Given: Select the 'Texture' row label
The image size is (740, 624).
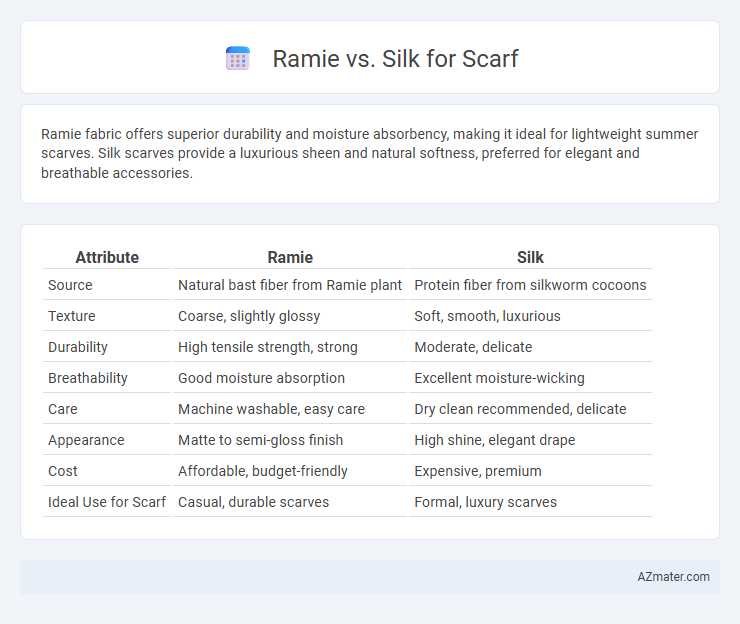Looking at the screenshot, I should [72, 316].
